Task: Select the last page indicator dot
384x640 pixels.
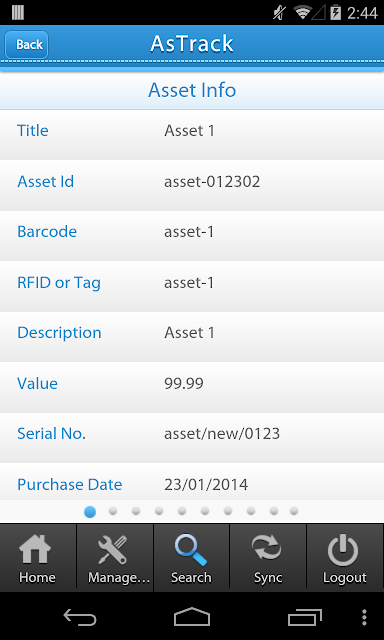Action: coord(294,511)
